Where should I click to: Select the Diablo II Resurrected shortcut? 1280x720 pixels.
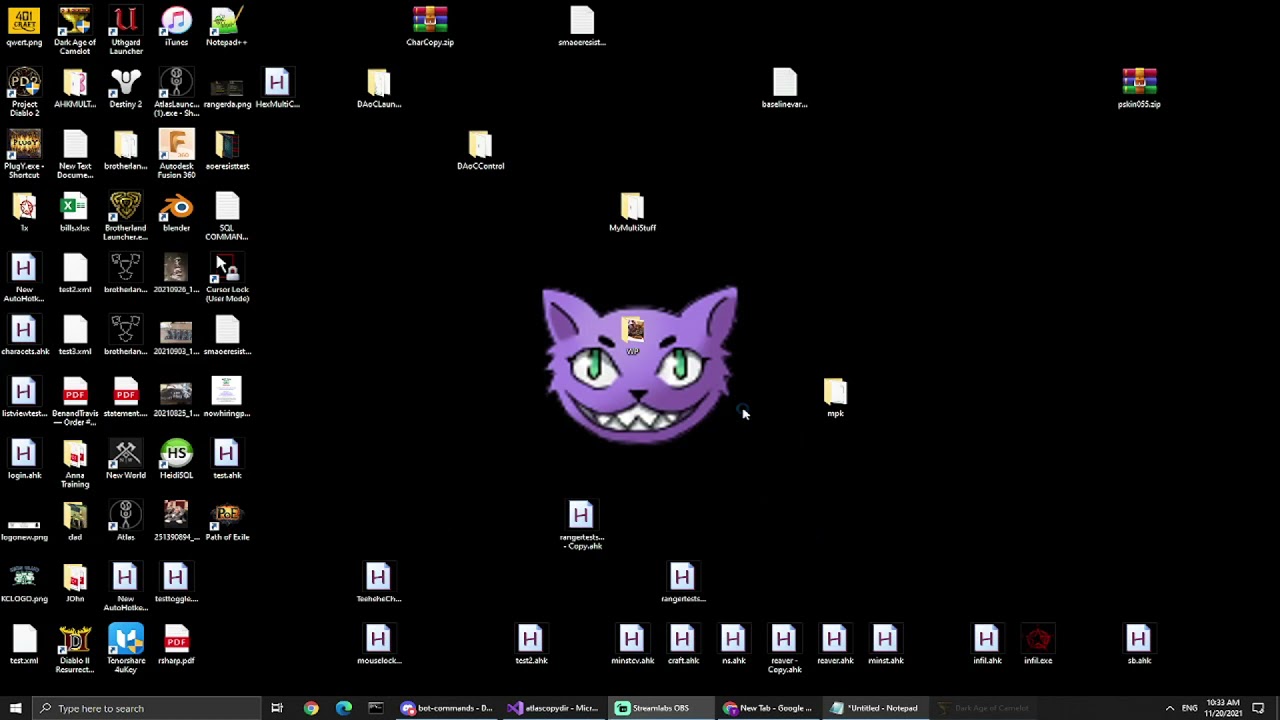75,649
